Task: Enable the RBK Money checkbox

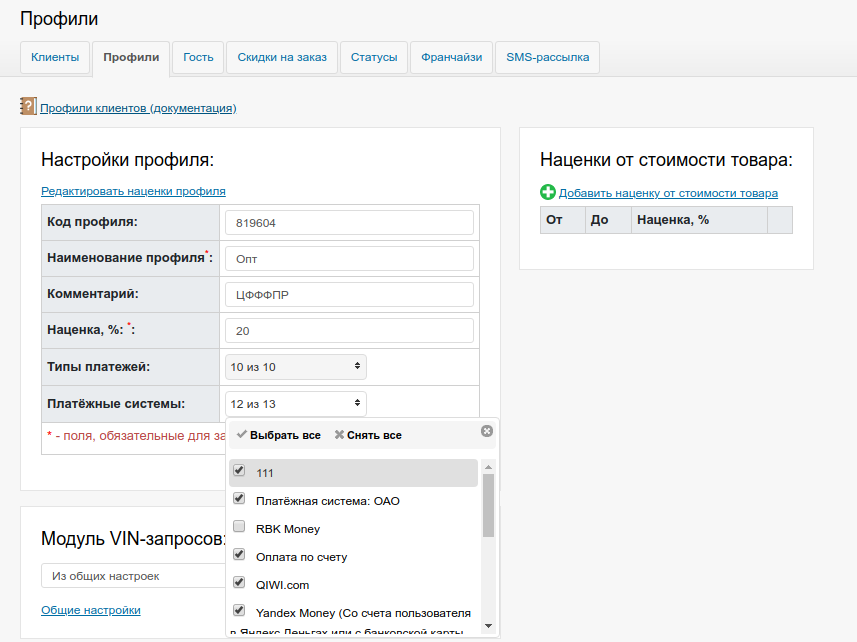Action: [x=239, y=526]
